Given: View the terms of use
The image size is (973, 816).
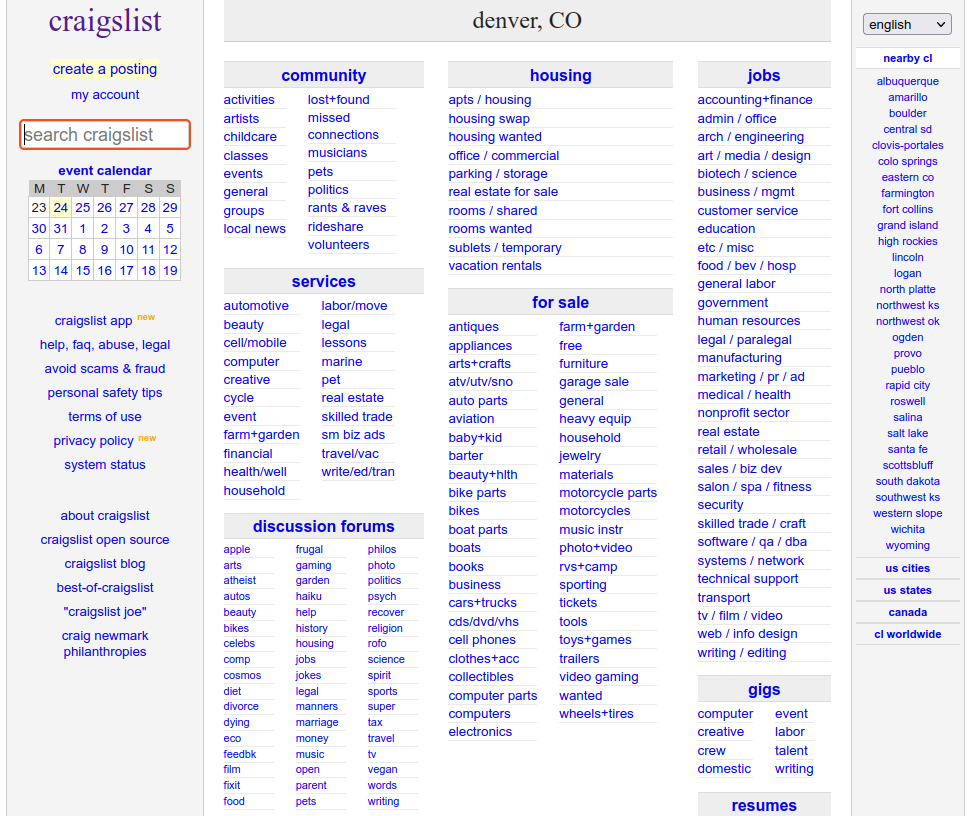Looking at the screenshot, I should pos(105,416).
